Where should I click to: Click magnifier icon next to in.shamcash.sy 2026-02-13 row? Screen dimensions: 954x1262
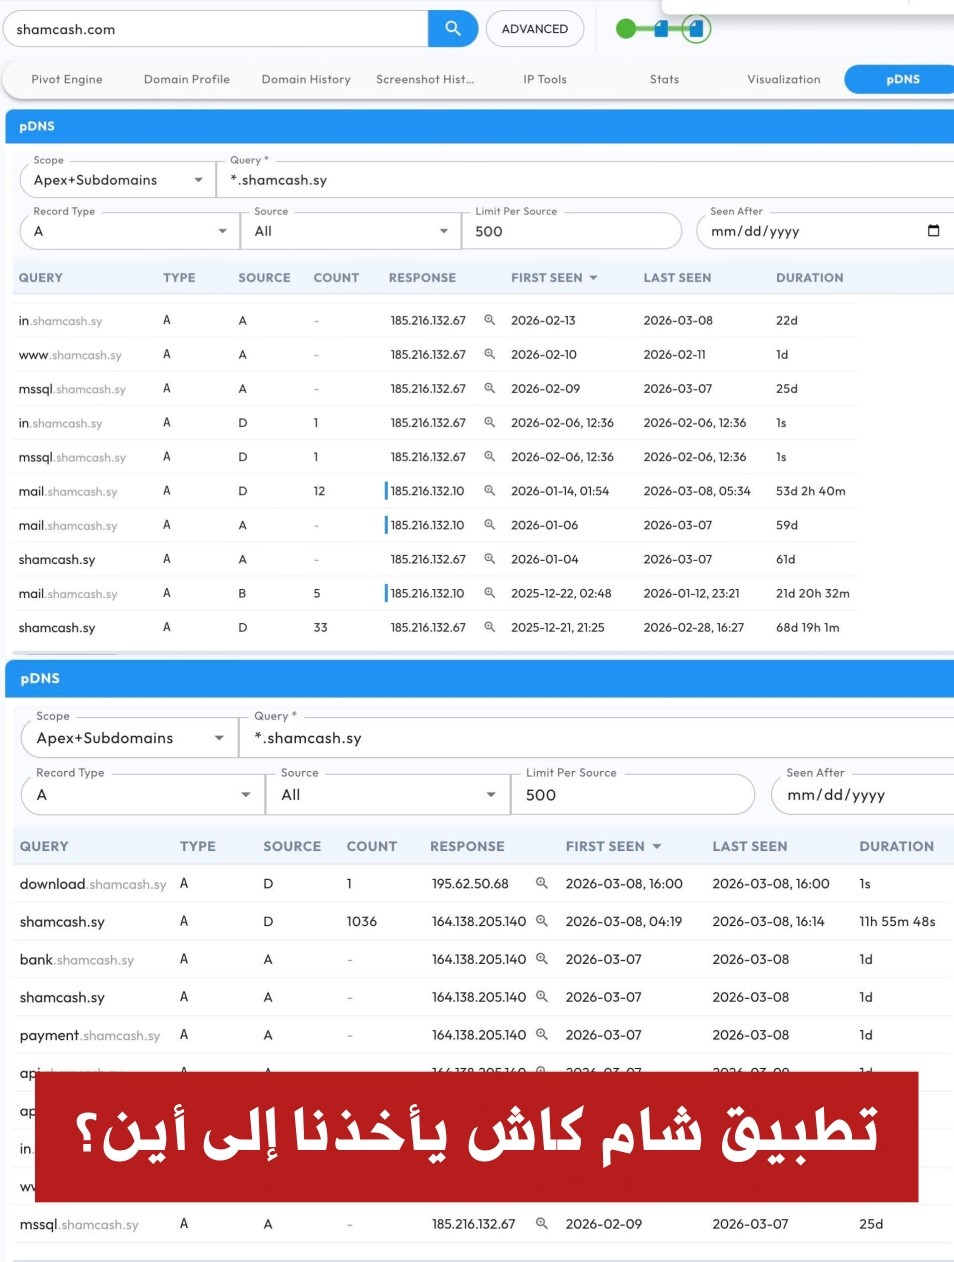[x=490, y=321]
